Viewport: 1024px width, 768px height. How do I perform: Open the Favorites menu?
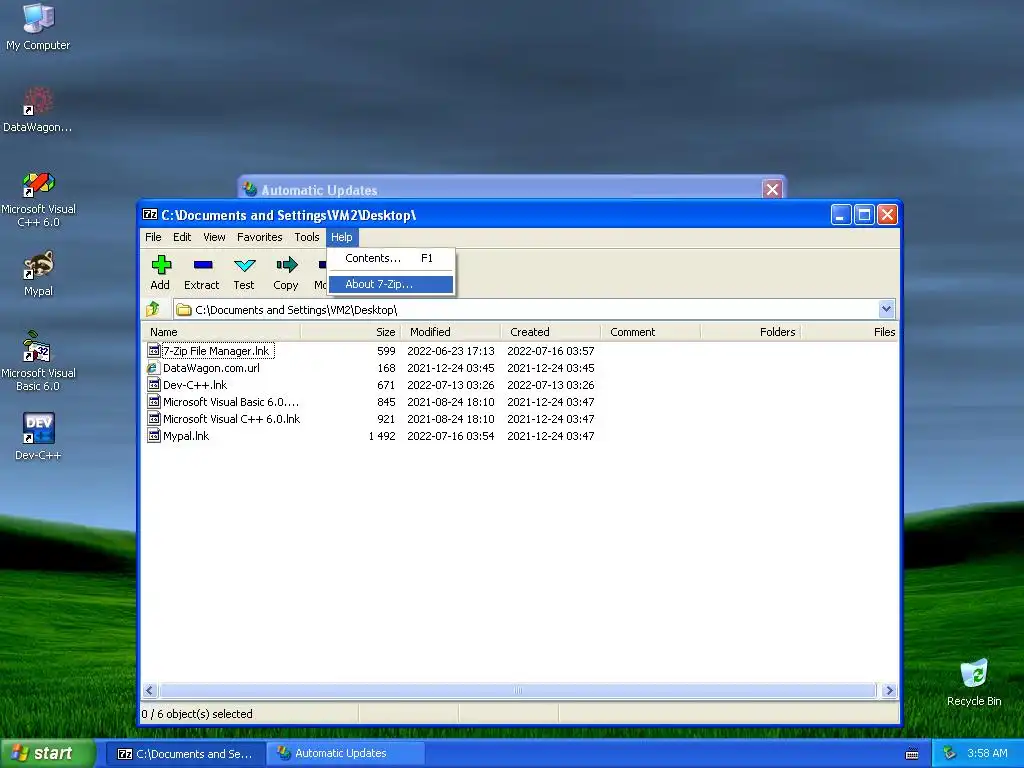260,237
